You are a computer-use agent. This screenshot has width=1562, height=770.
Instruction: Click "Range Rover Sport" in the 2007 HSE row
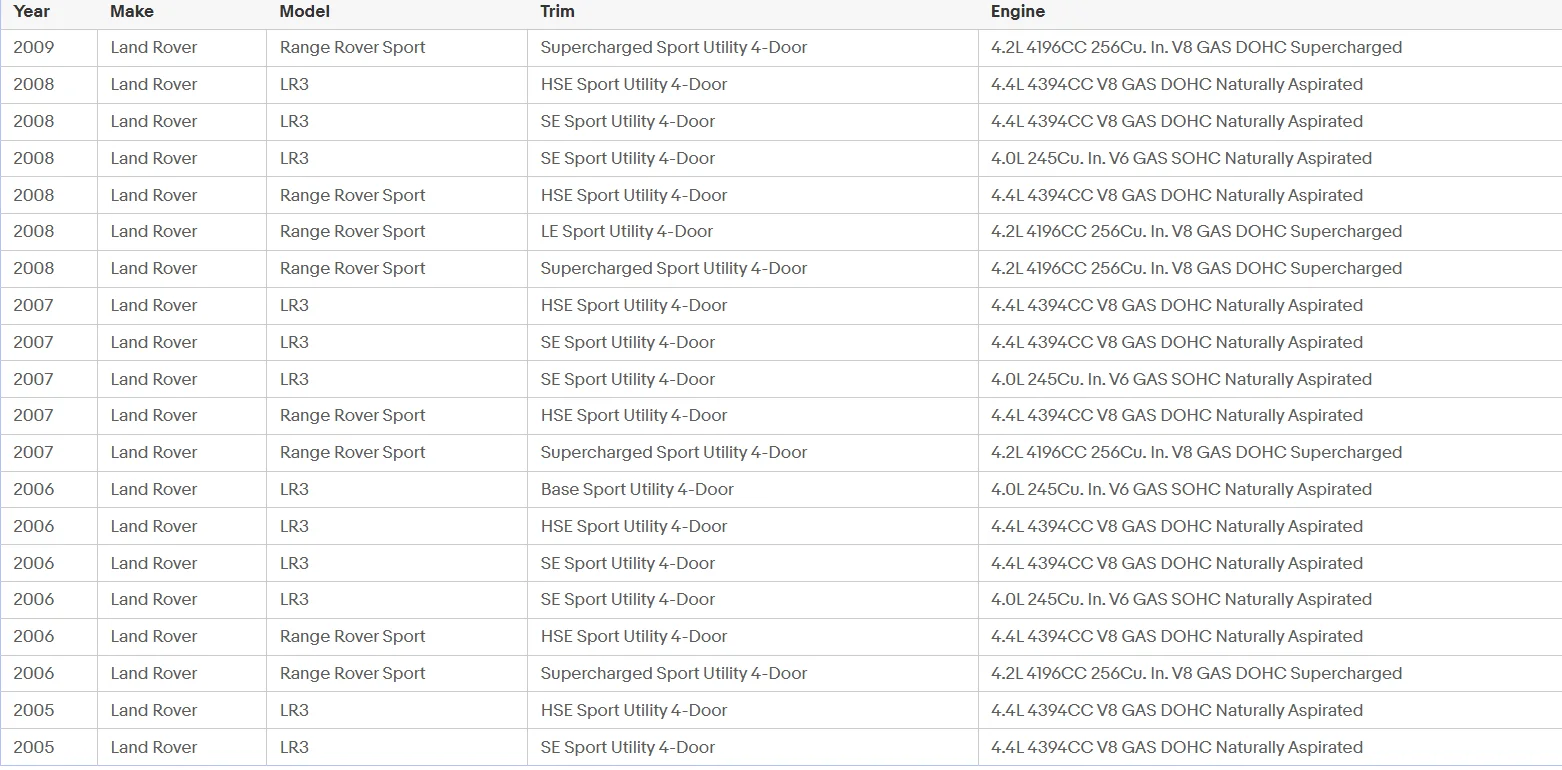tap(353, 416)
